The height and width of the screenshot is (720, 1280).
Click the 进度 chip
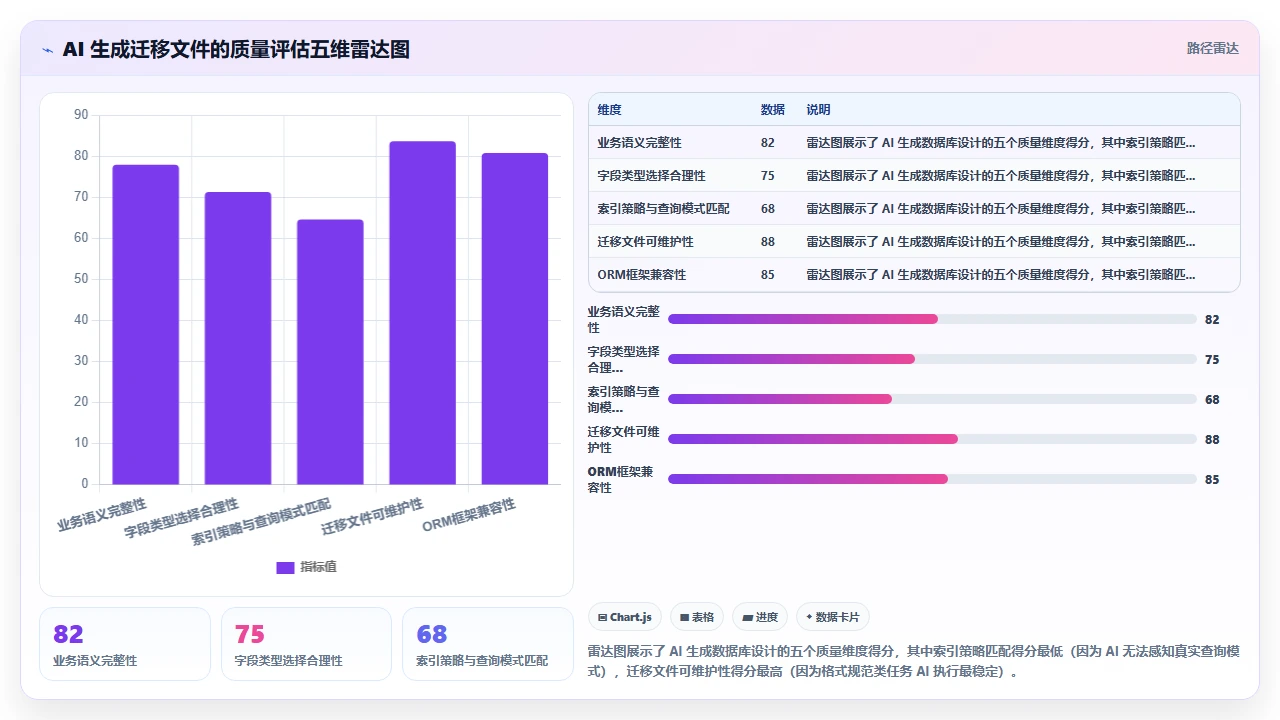tap(760, 617)
